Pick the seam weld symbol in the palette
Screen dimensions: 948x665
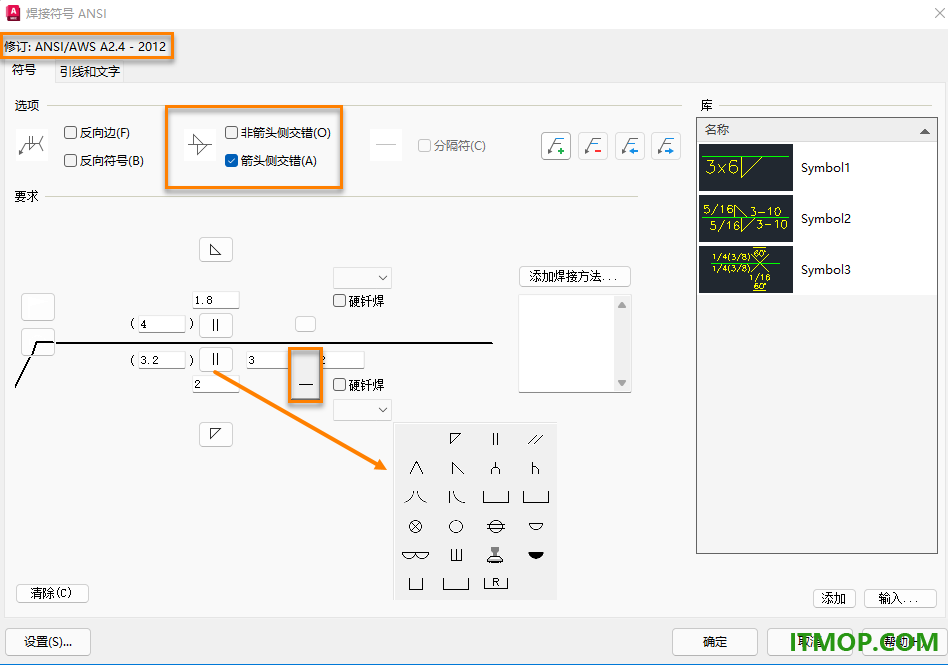coord(496,527)
